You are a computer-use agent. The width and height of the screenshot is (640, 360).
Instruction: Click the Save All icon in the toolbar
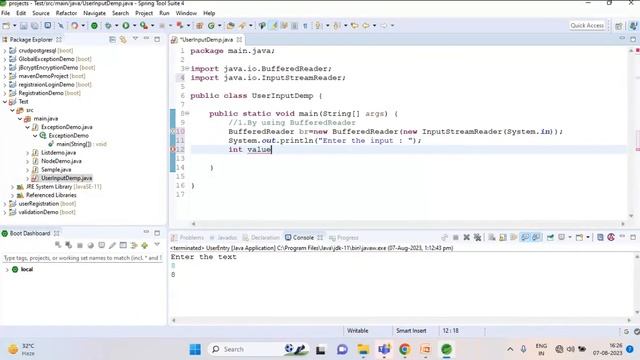click(x=35, y=26)
